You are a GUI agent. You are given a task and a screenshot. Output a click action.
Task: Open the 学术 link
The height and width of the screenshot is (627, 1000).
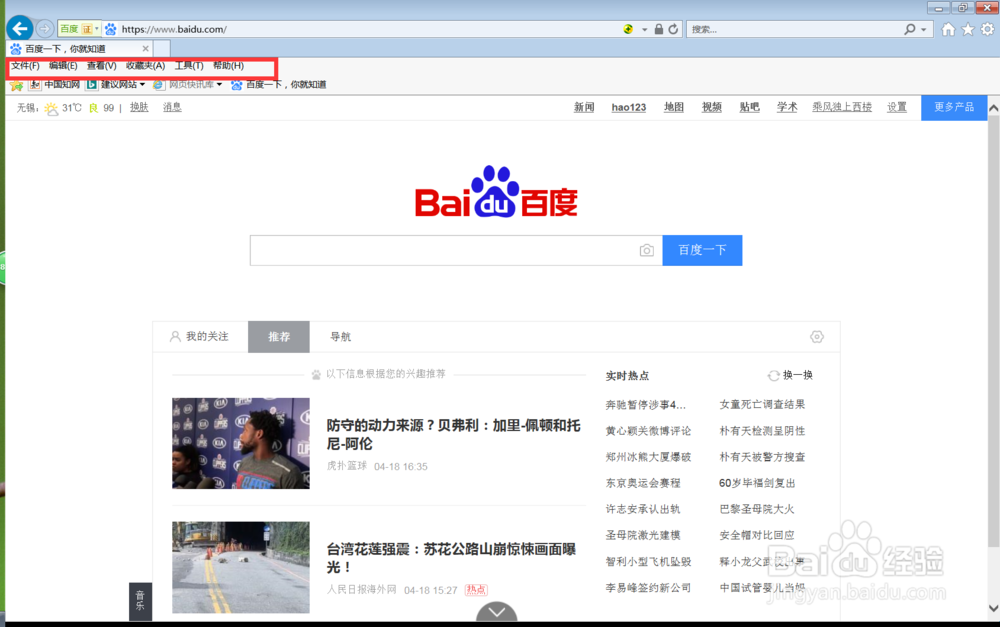coord(787,107)
